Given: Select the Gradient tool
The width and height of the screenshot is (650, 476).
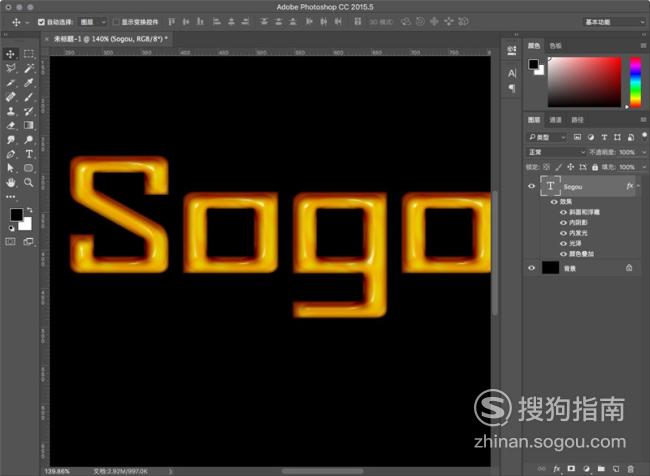Looking at the screenshot, I should [x=29, y=125].
